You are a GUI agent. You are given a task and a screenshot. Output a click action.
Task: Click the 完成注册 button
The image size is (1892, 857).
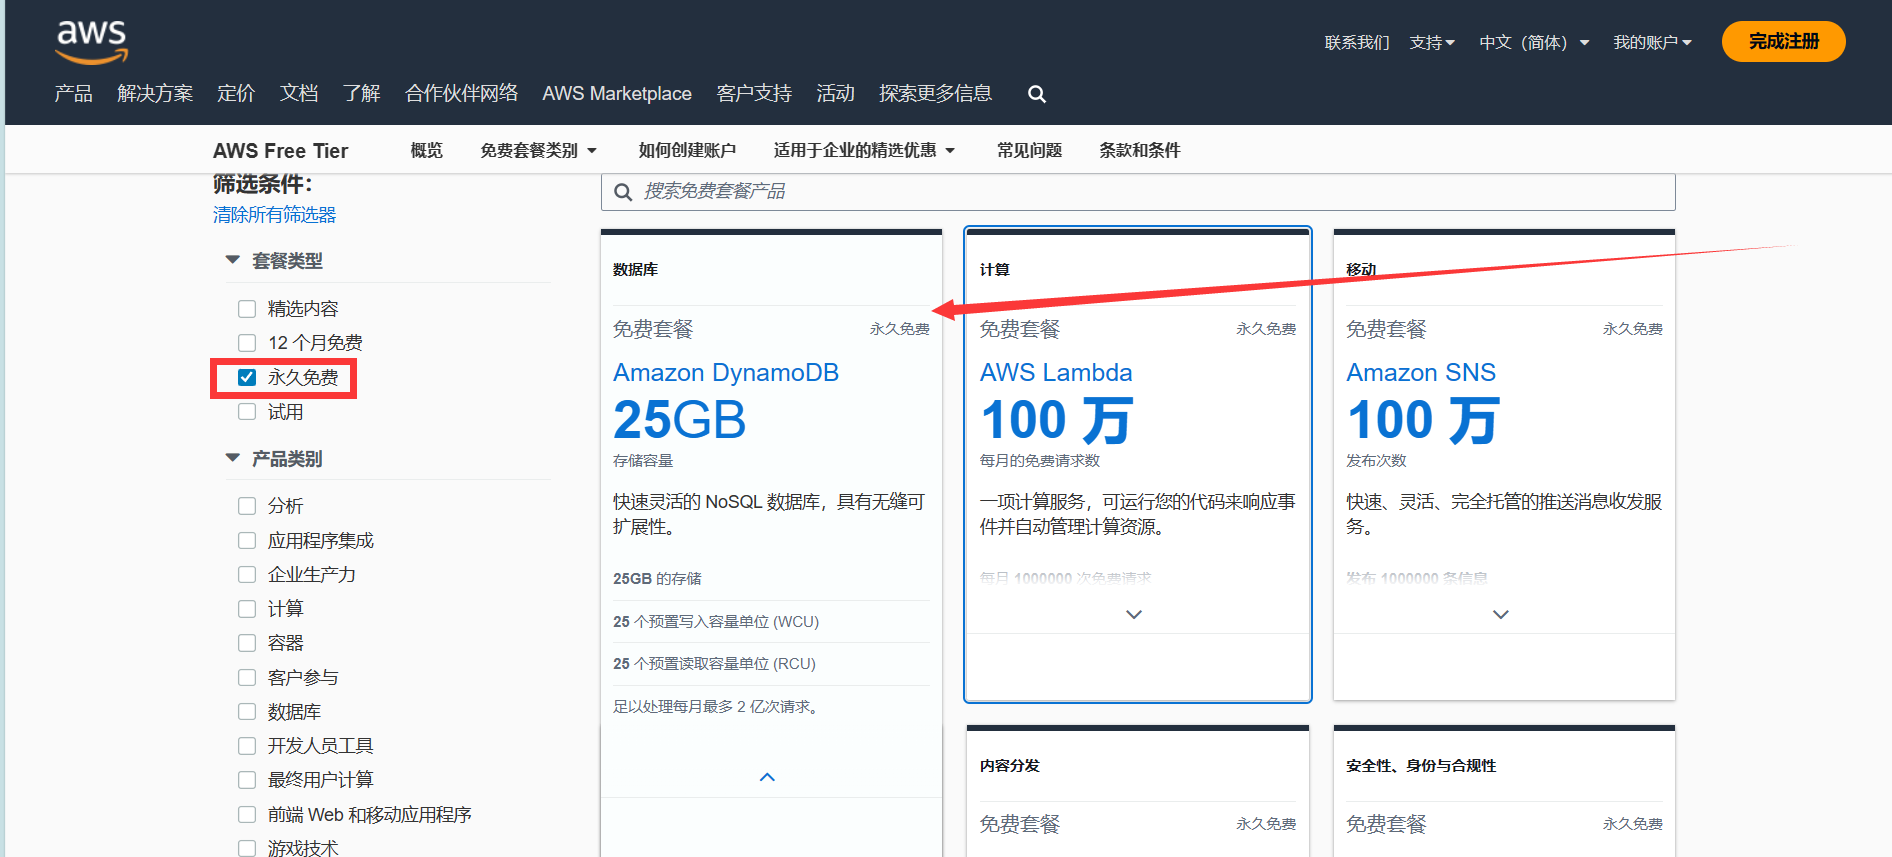coord(1783,42)
